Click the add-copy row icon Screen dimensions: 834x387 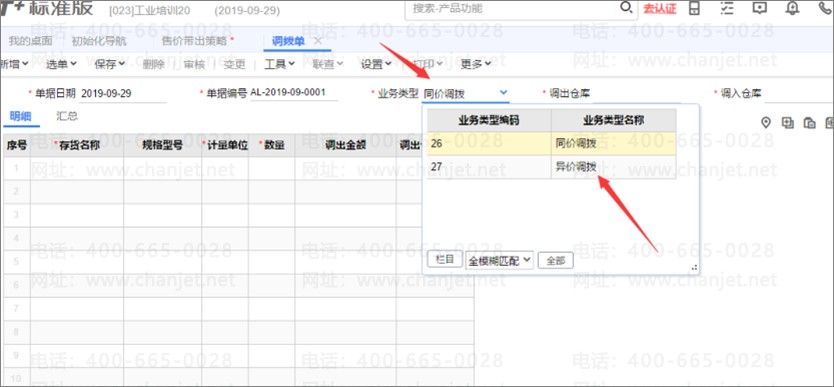click(x=788, y=123)
